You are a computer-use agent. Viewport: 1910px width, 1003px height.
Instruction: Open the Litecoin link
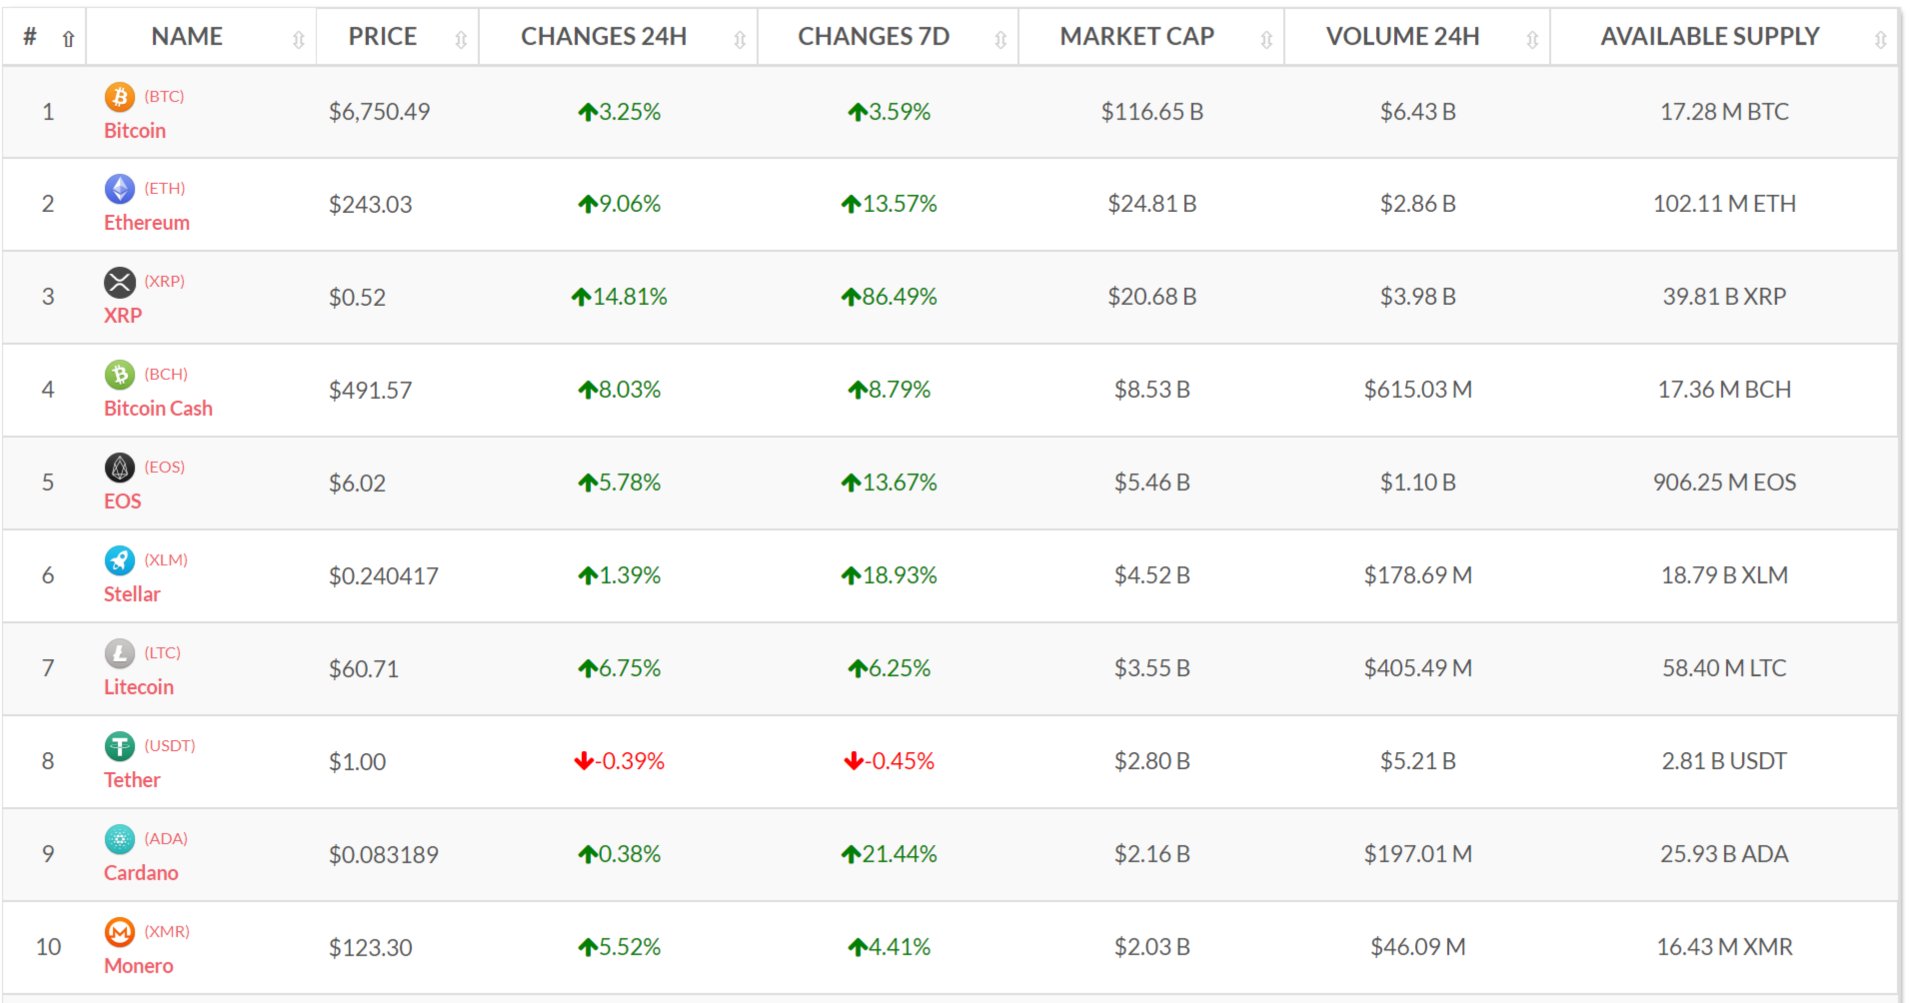click(x=139, y=688)
